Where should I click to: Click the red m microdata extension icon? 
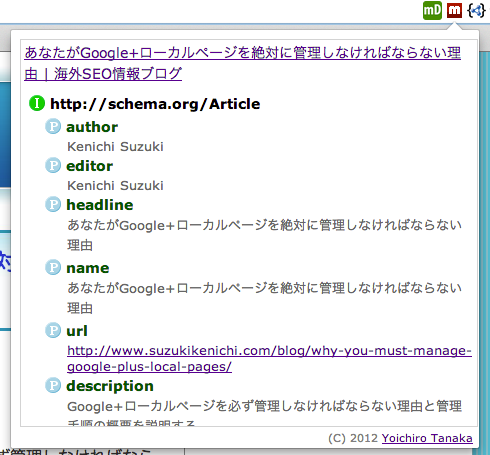point(454,10)
